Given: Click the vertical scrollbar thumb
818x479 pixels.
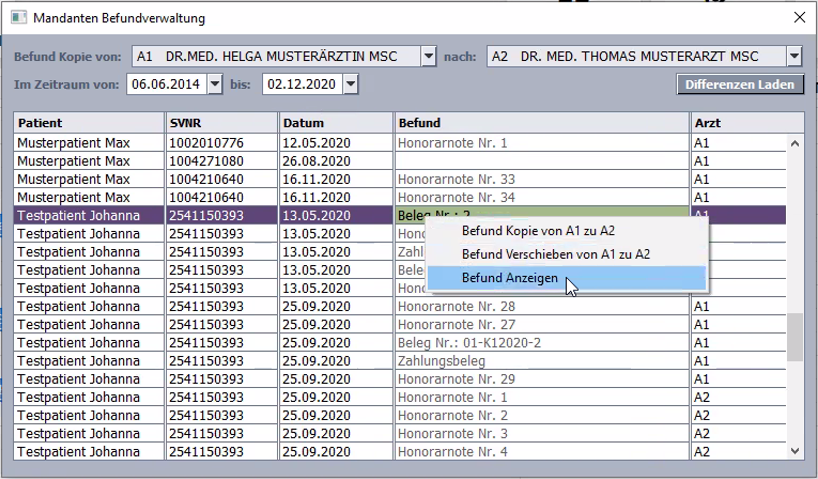Looking at the screenshot, I should coord(795,337).
